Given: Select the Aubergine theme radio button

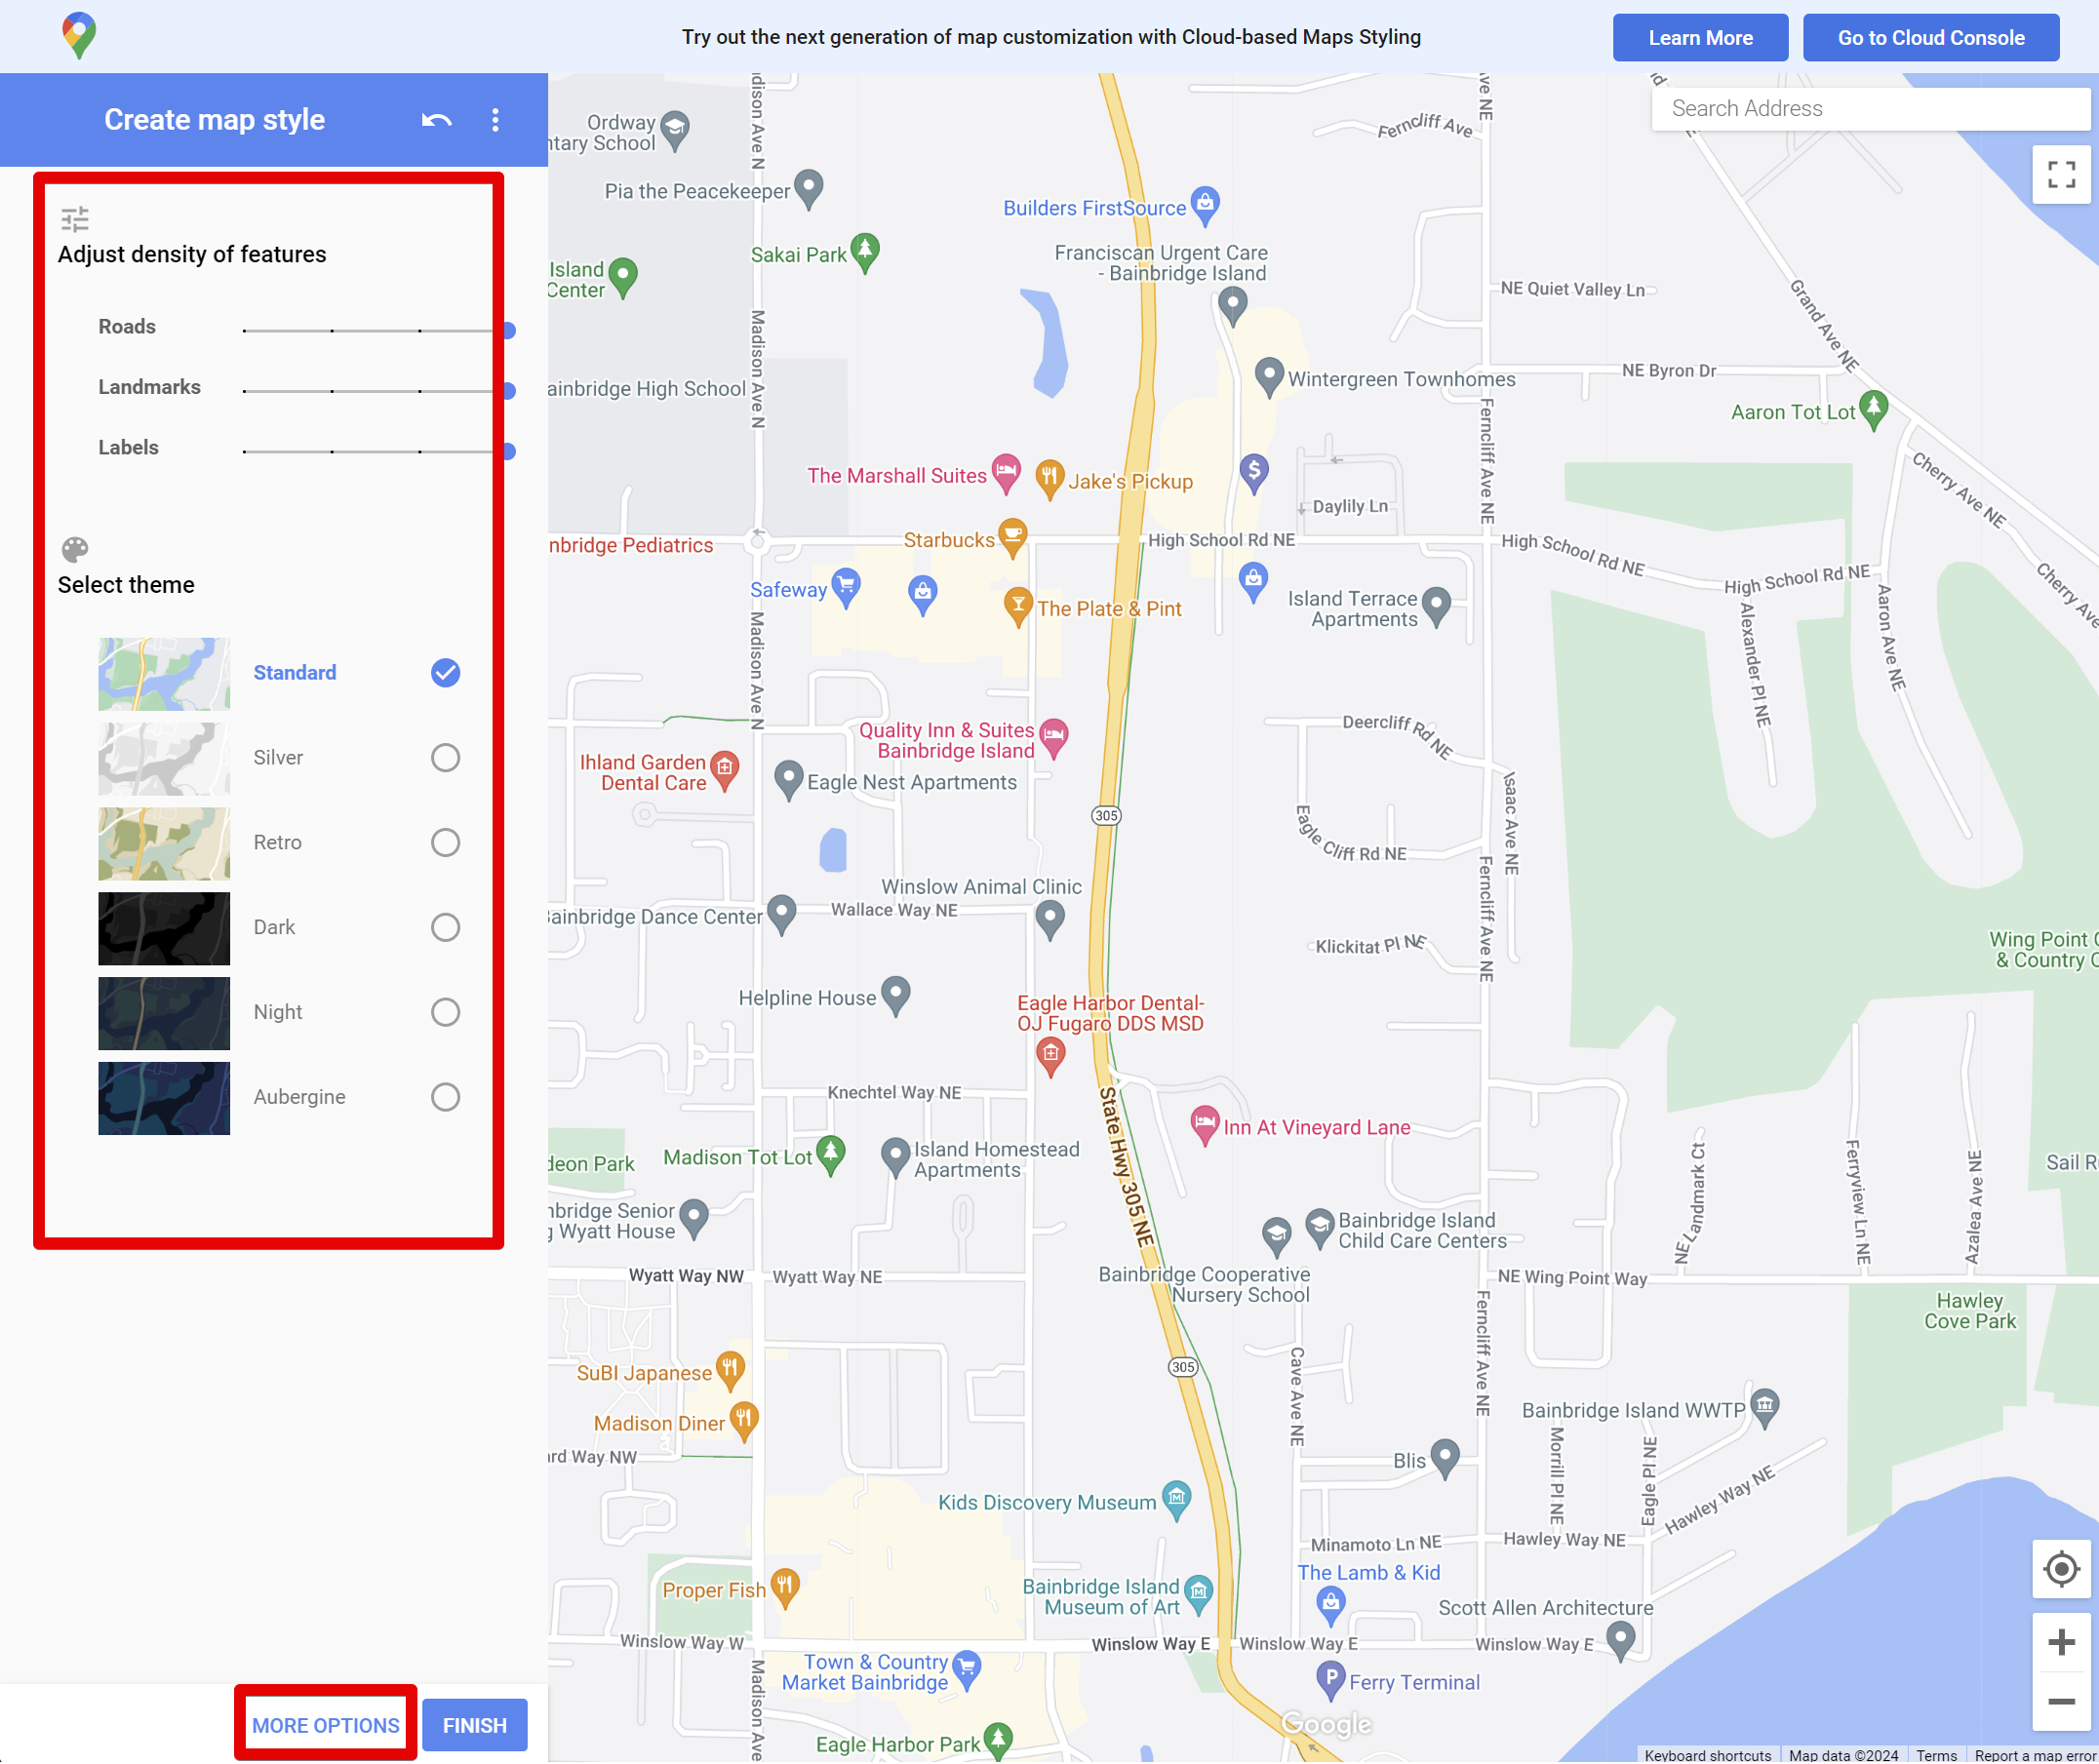Looking at the screenshot, I should coord(446,1098).
